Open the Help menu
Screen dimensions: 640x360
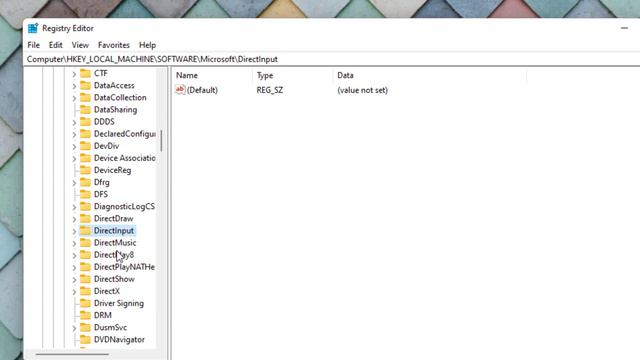click(147, 45)
